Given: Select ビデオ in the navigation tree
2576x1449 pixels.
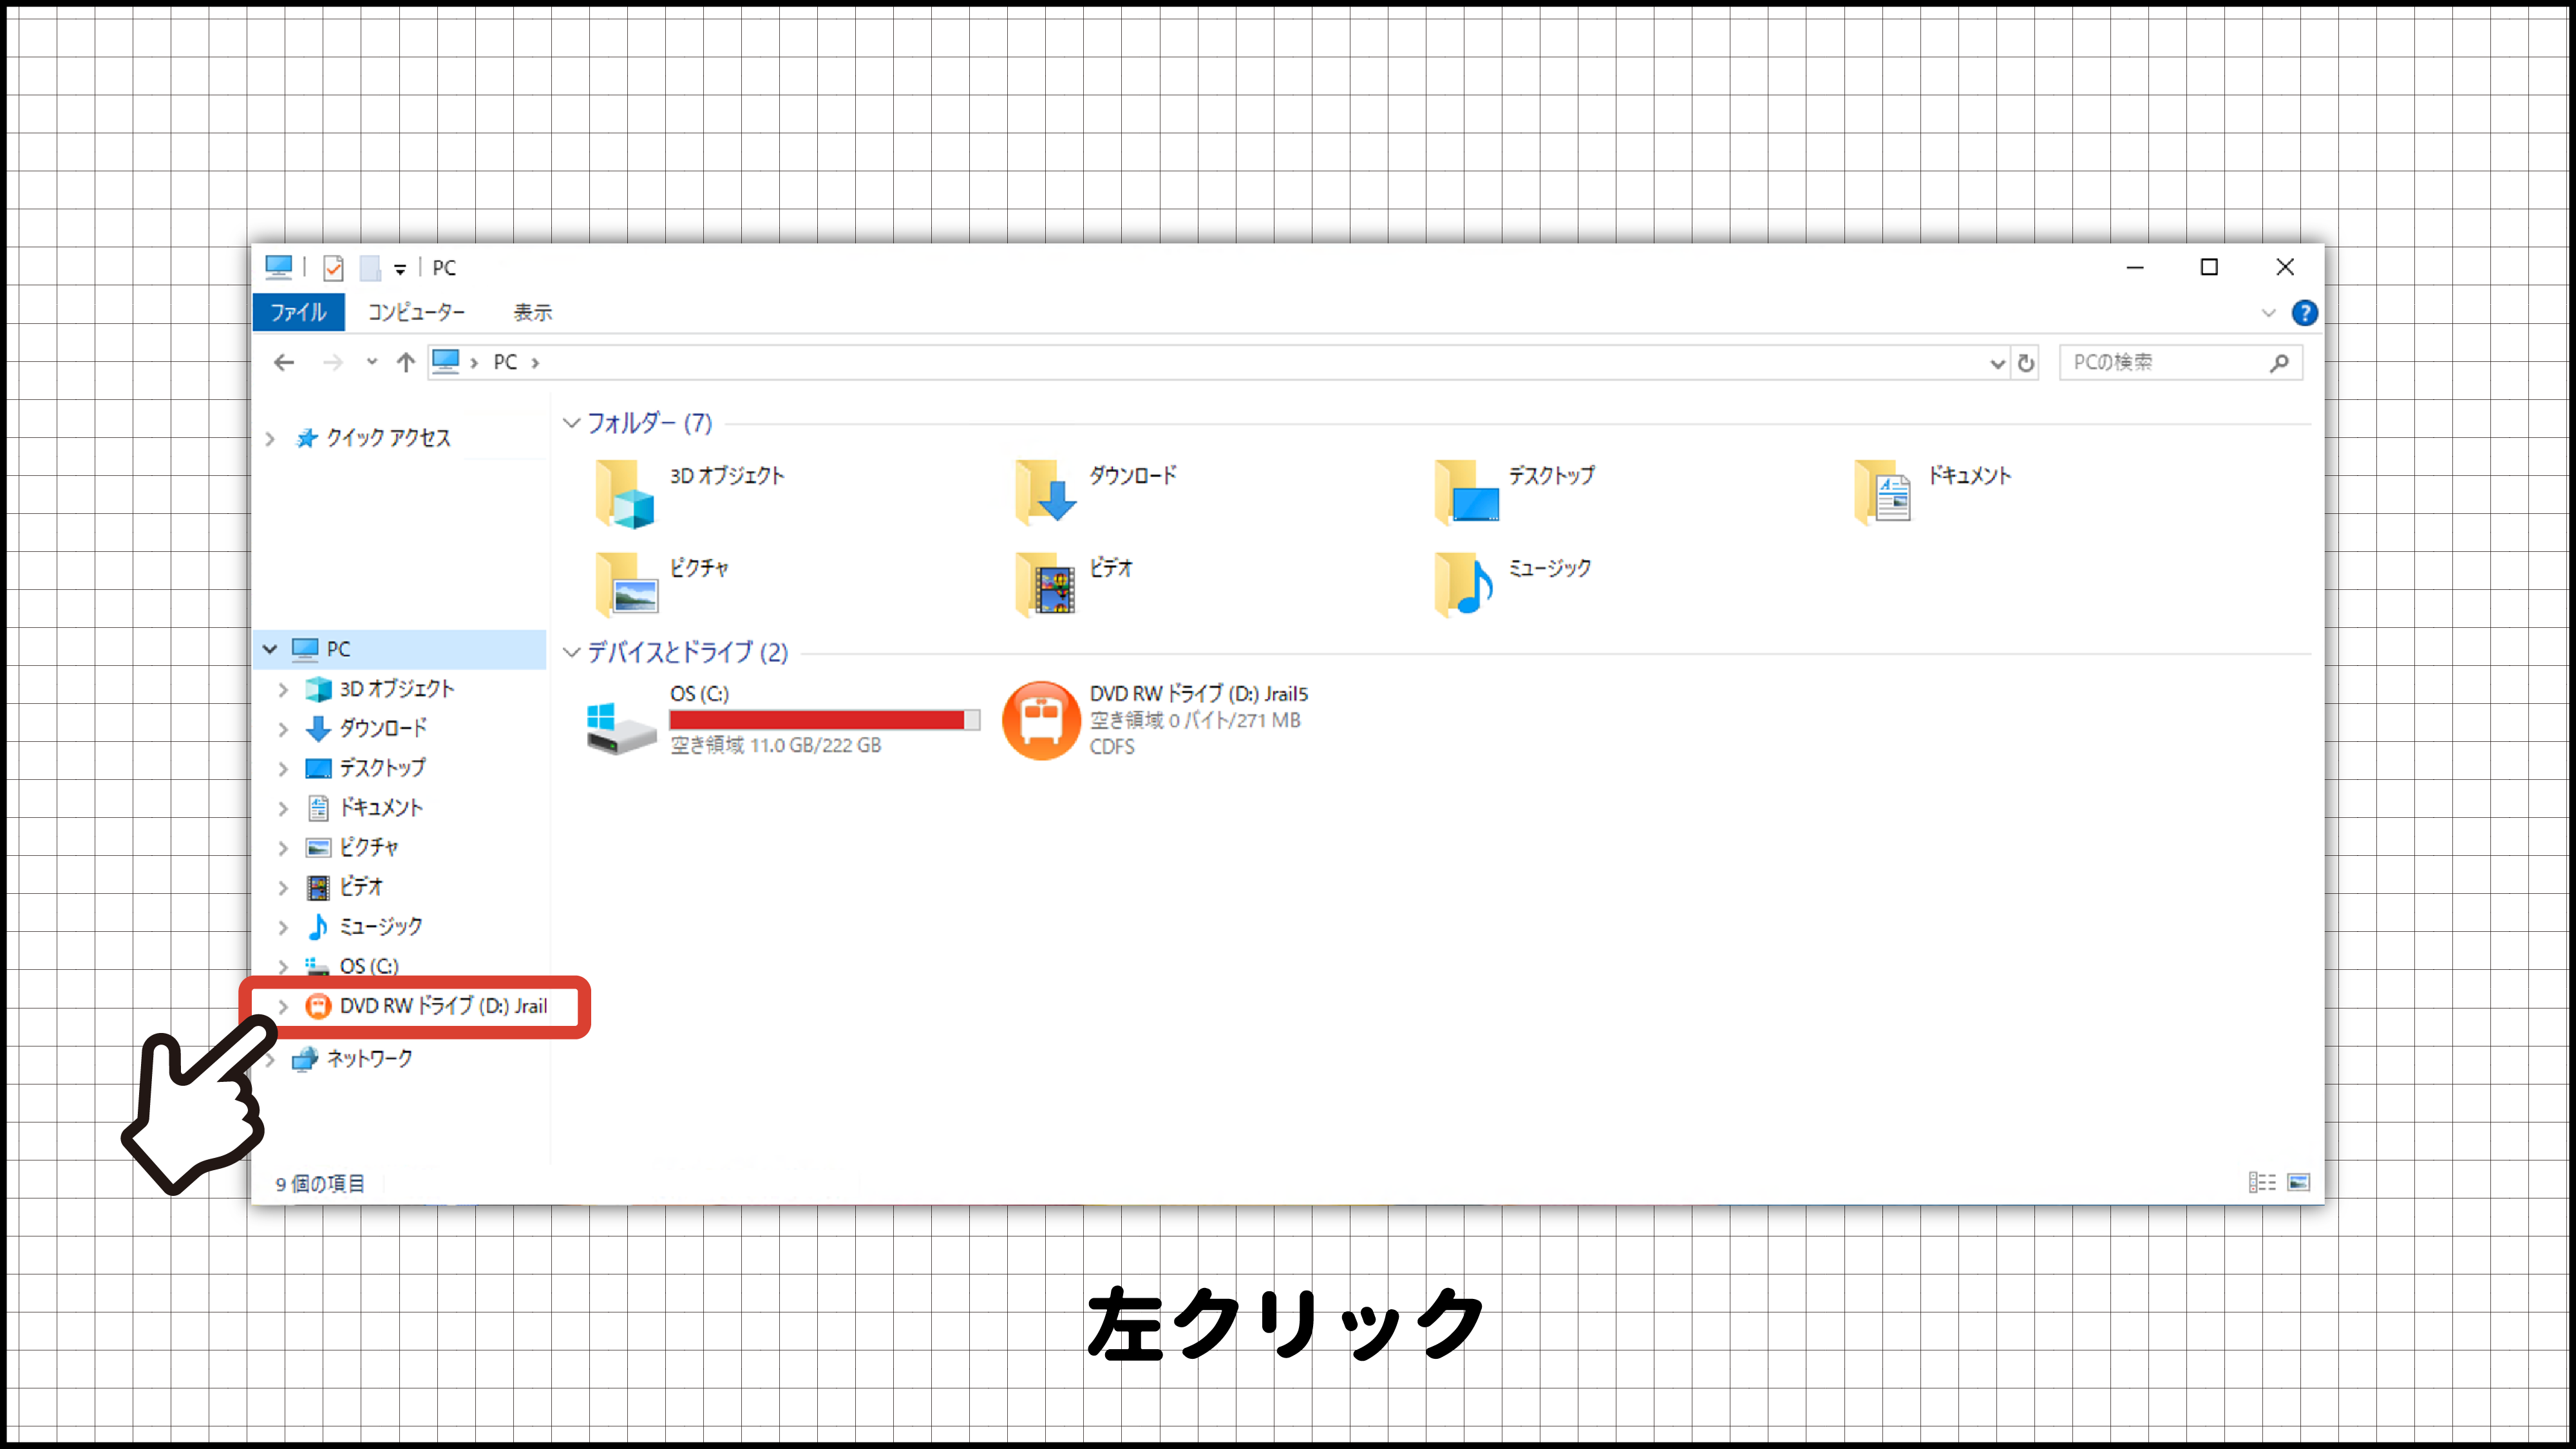Looking at the screenshot, I should coord(361,886).
